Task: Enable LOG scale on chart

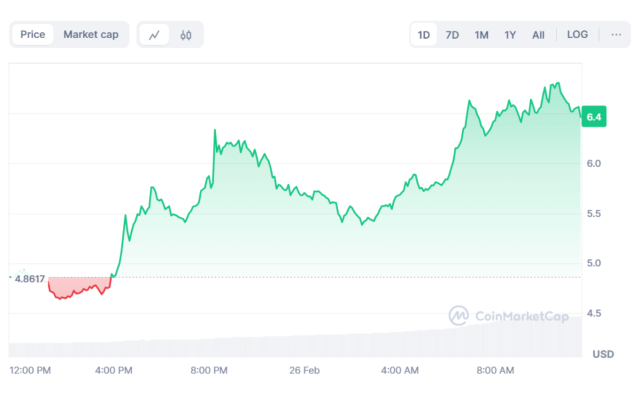Action: 577,35
